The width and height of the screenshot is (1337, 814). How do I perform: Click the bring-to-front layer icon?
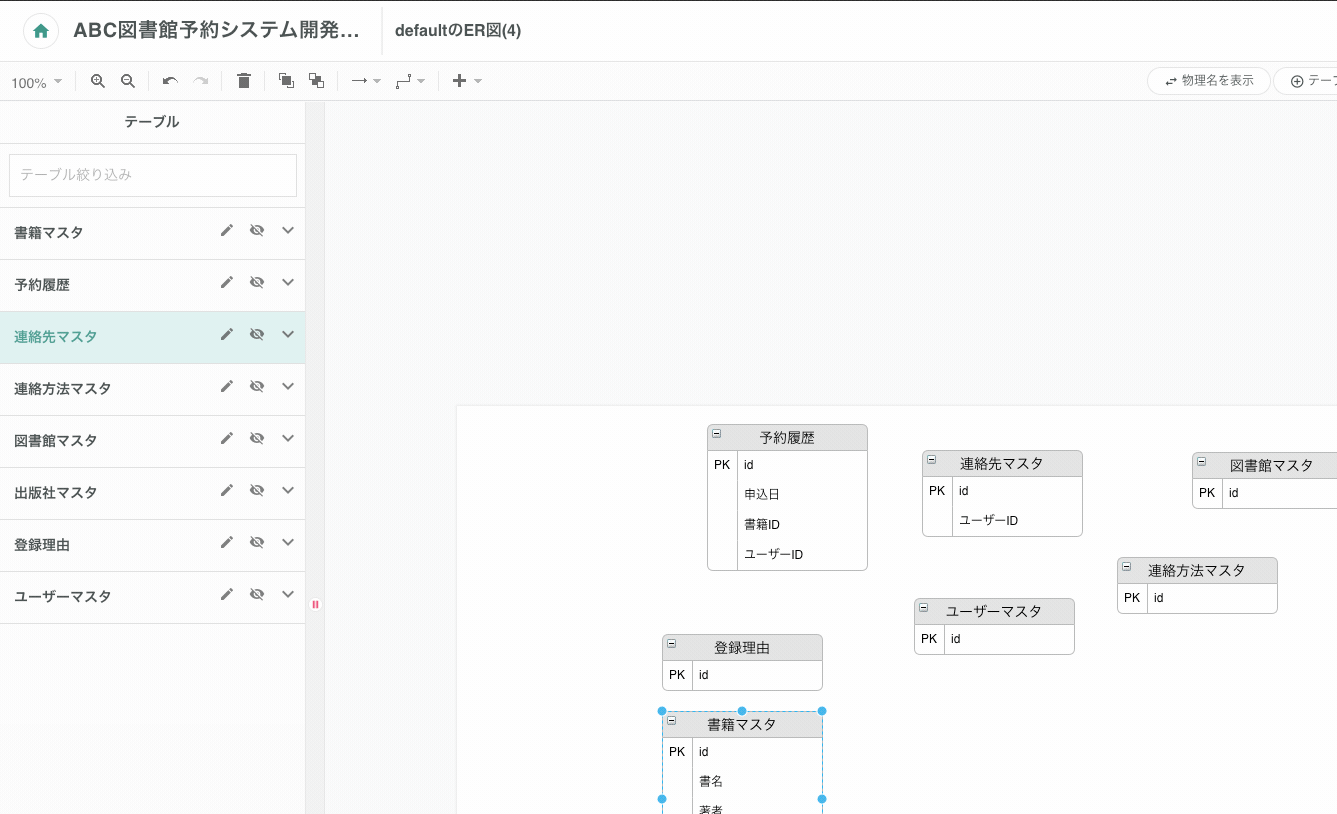coord(286,80)
